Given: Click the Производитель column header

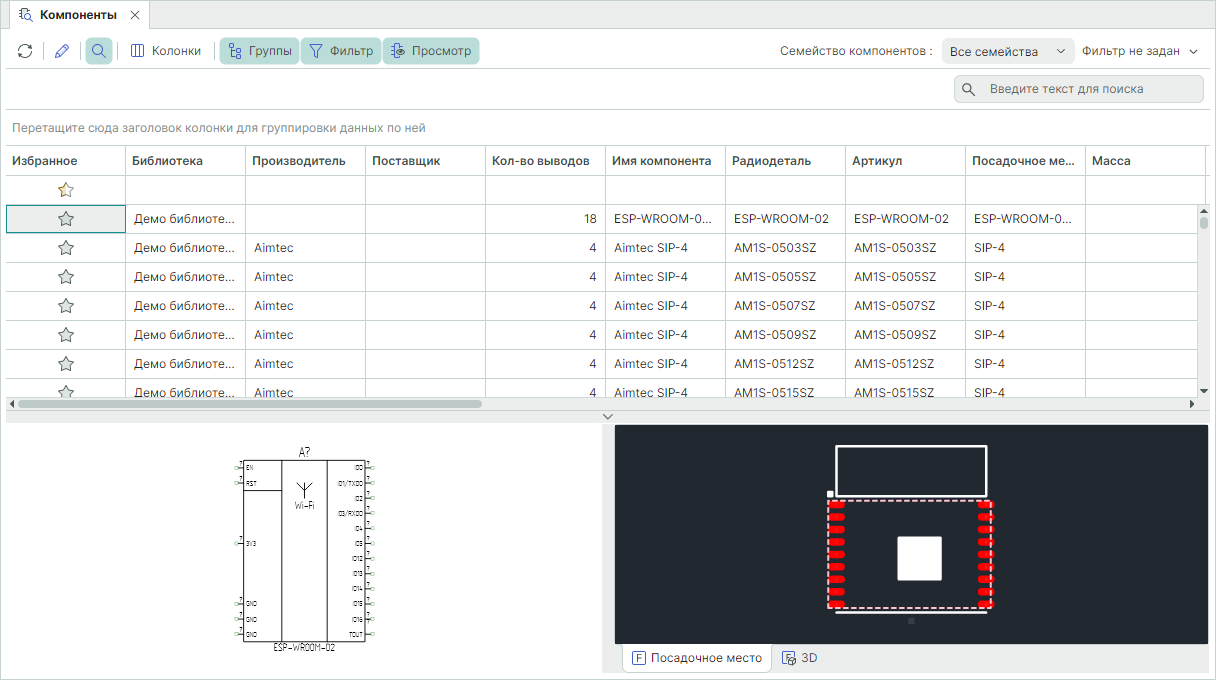Looking at the screenshot, I should 299,161.
